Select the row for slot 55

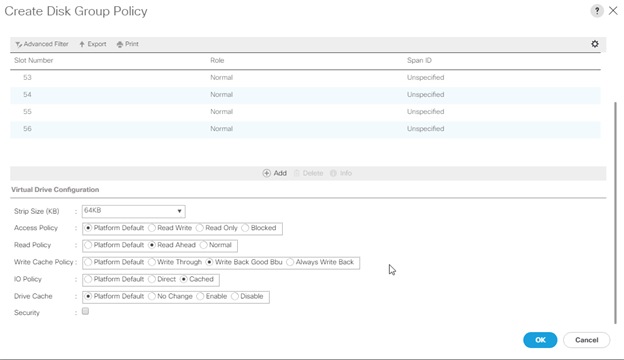[305, 112]
